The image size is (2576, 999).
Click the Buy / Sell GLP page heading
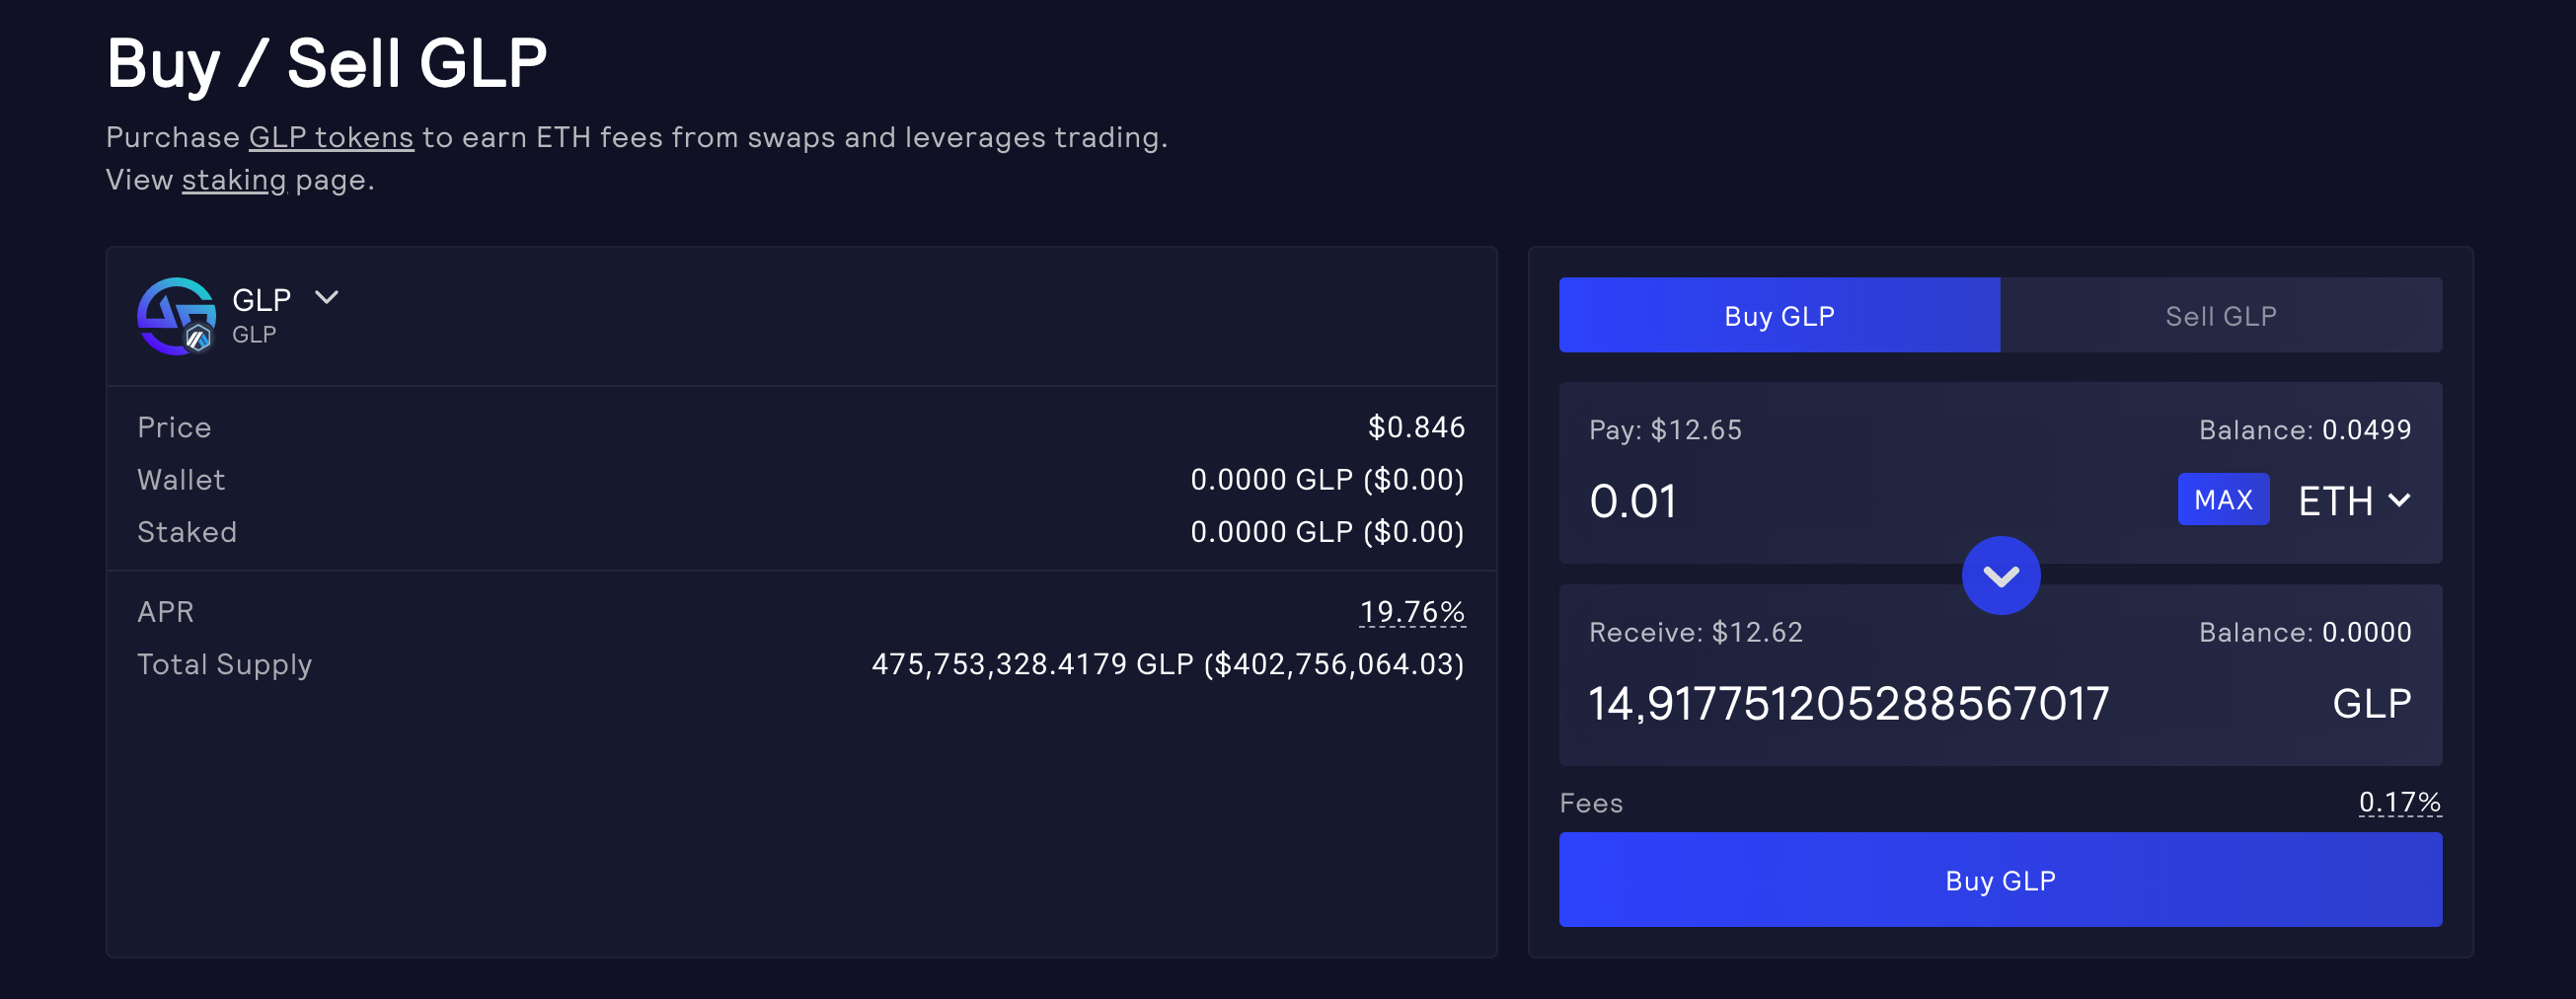(327, 64)
